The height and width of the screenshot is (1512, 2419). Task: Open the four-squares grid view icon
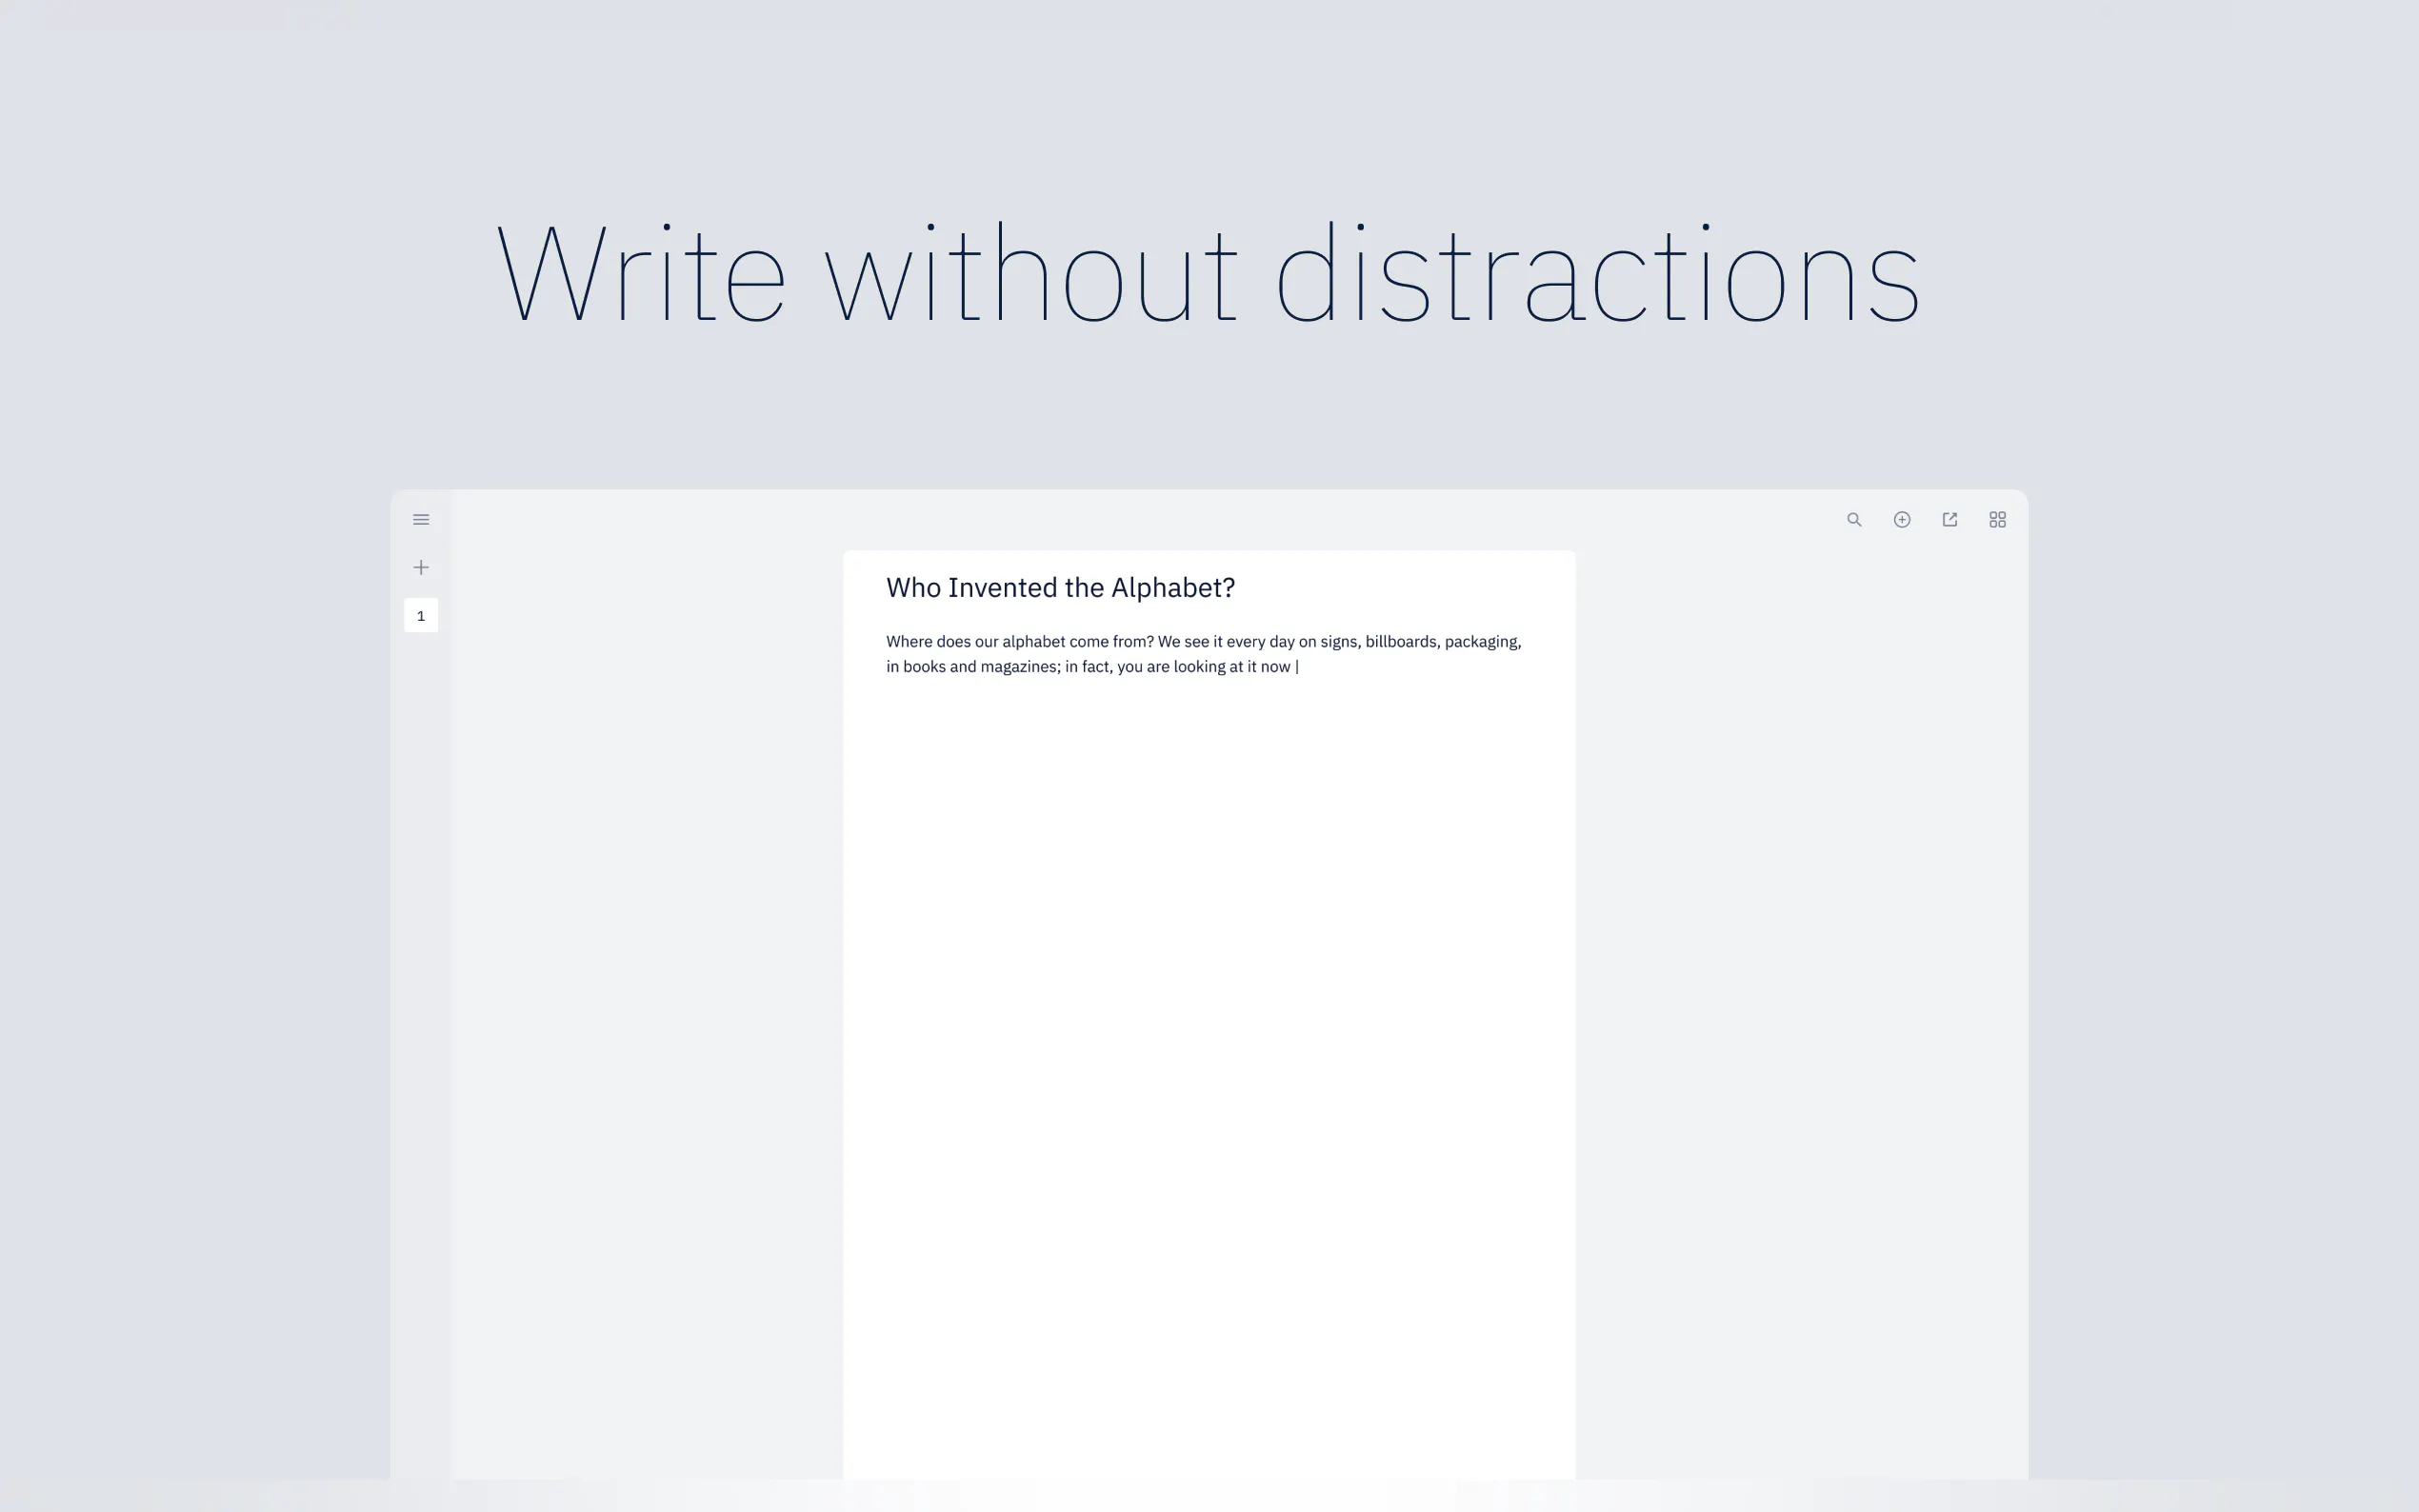(x=1997, y=519)
